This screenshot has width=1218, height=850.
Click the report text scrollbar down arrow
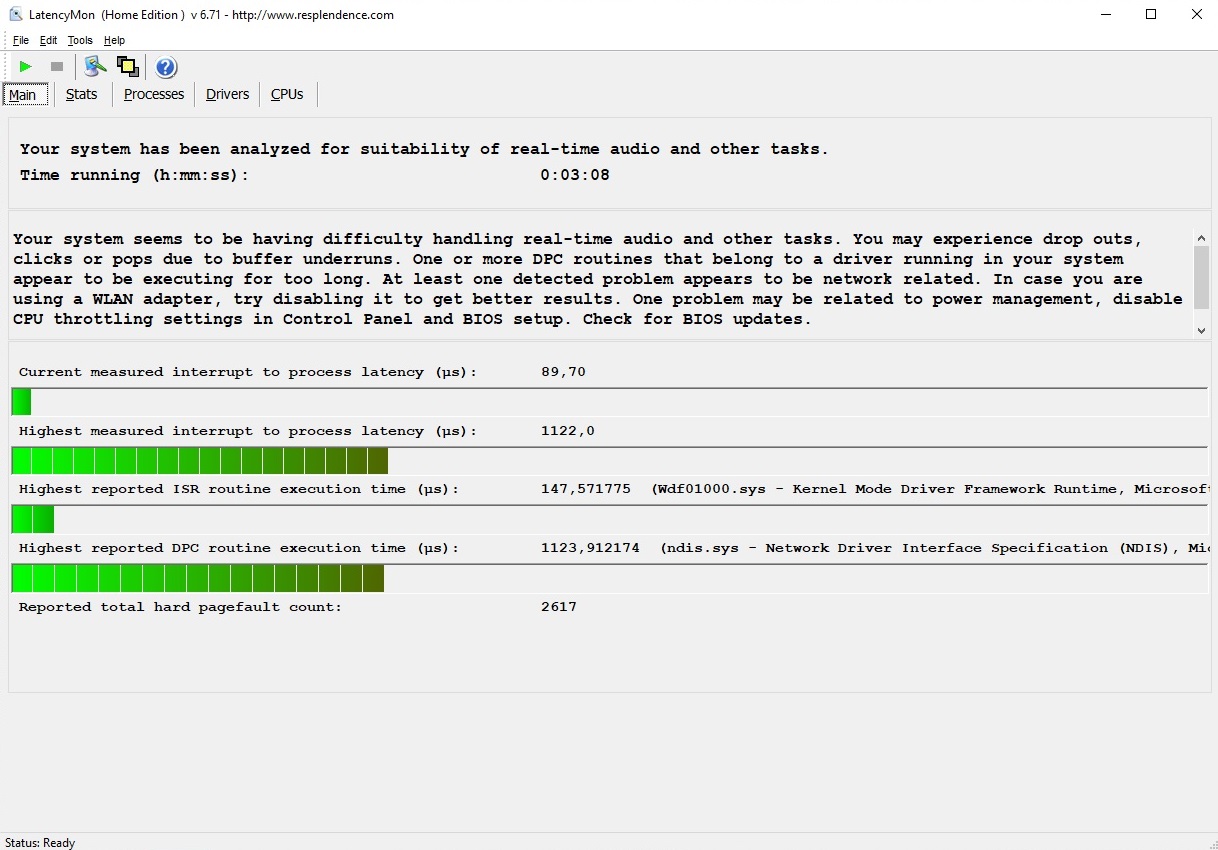1201,330
